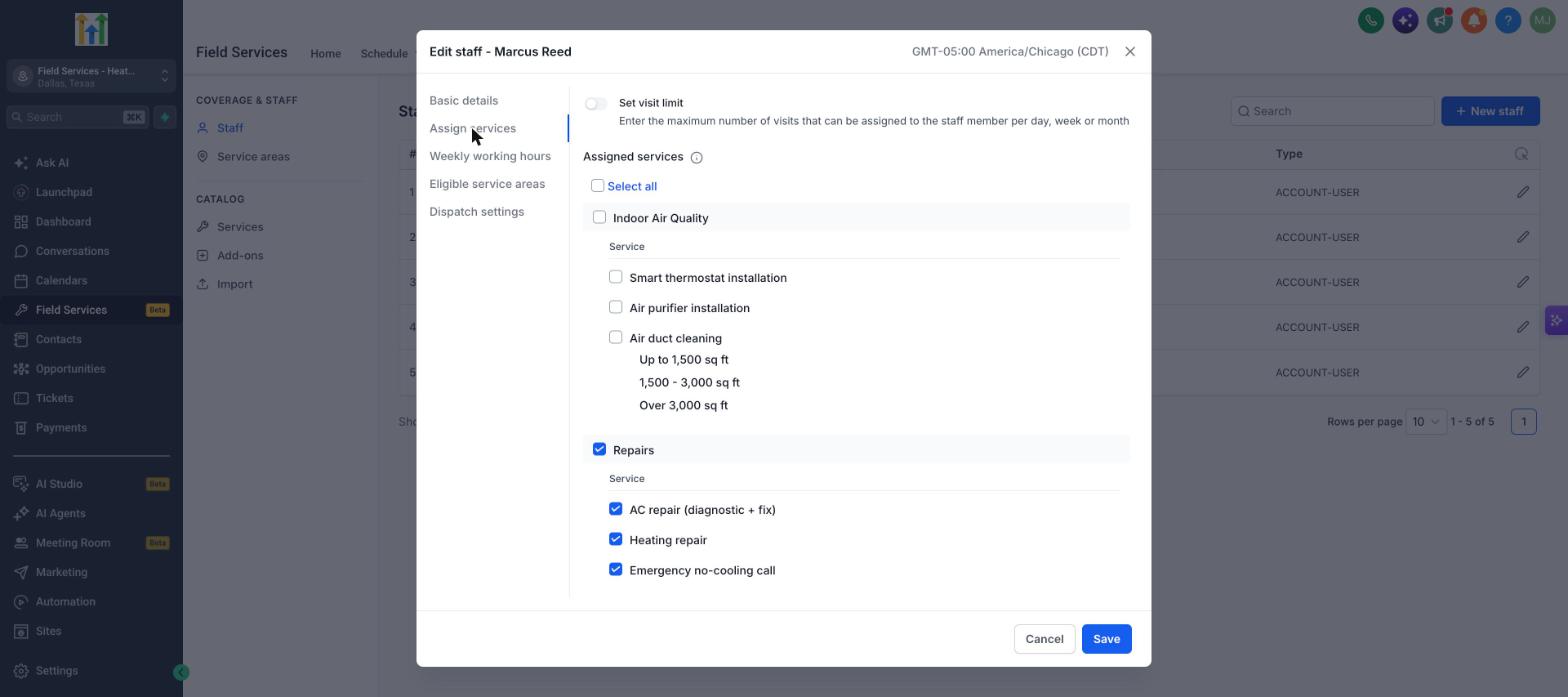
Task: Go to page 1 in pagination
Action: click(1524, 422)
